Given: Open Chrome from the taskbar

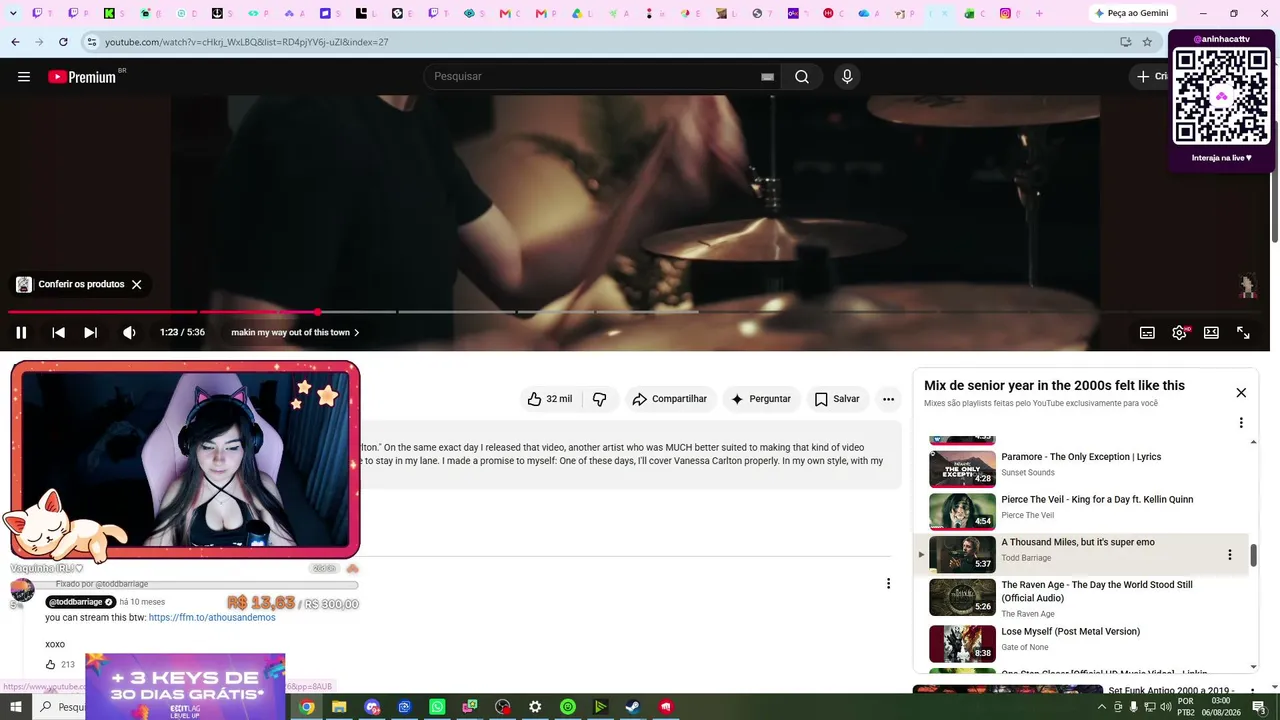Looking at the screenshot, I should point(307,707).
